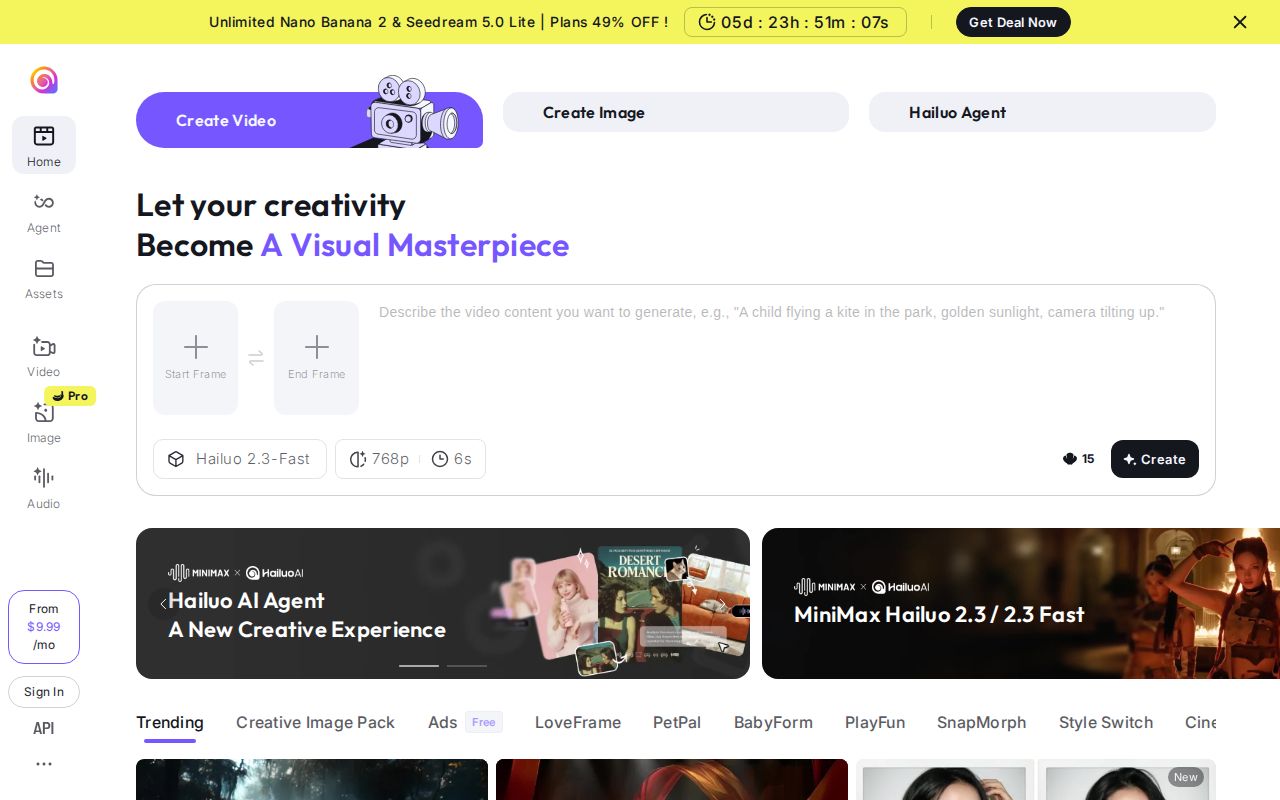Open the 6s duration selector

452,459
